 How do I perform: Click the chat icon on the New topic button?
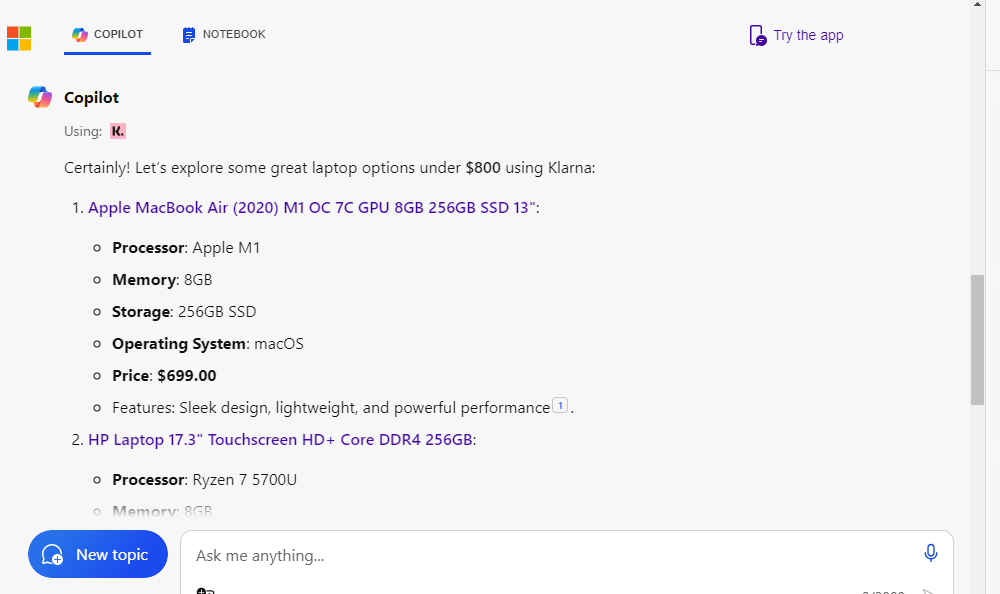tap(52, 554)
